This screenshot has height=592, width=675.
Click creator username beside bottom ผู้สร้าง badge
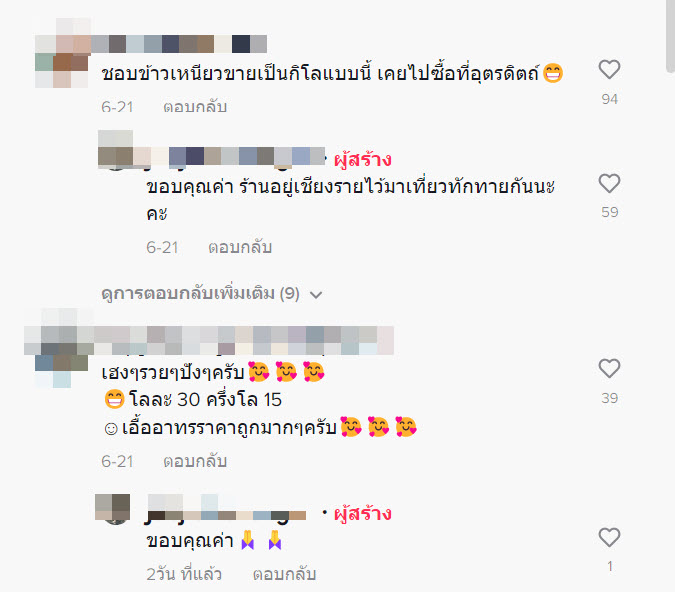pyautogui.click(x=227, y=509)
